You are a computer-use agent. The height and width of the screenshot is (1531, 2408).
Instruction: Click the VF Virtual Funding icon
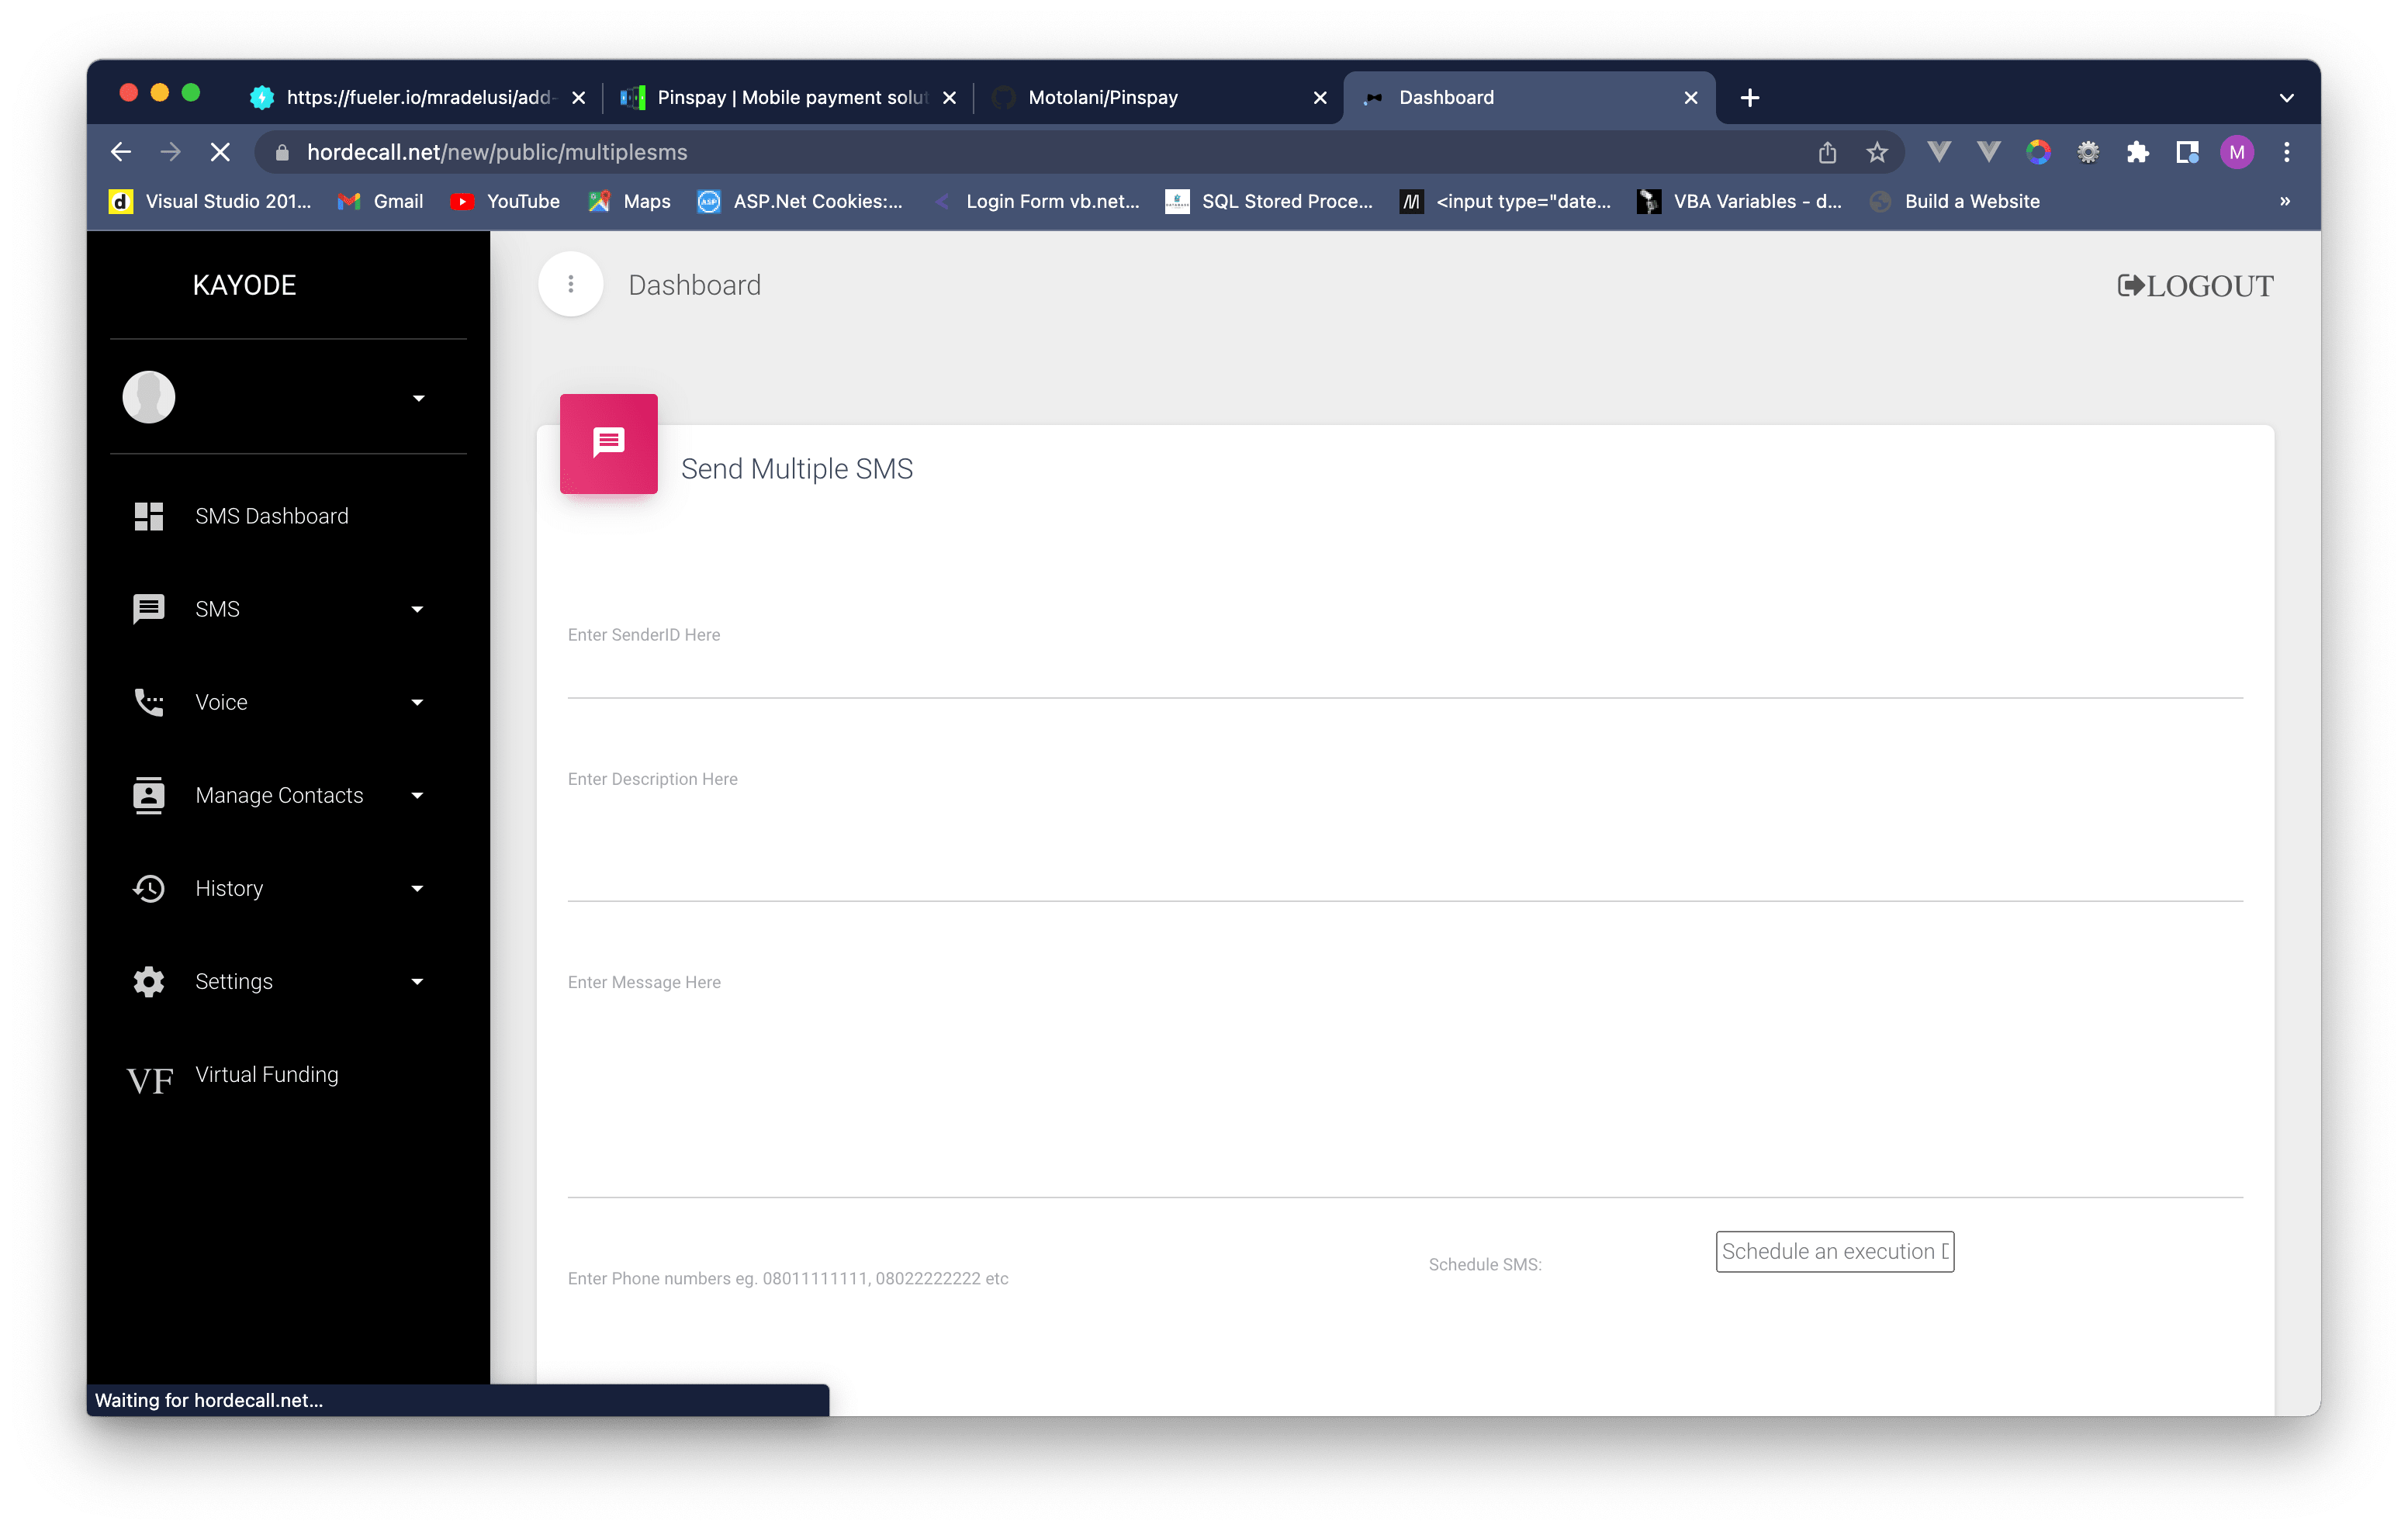150,1080
